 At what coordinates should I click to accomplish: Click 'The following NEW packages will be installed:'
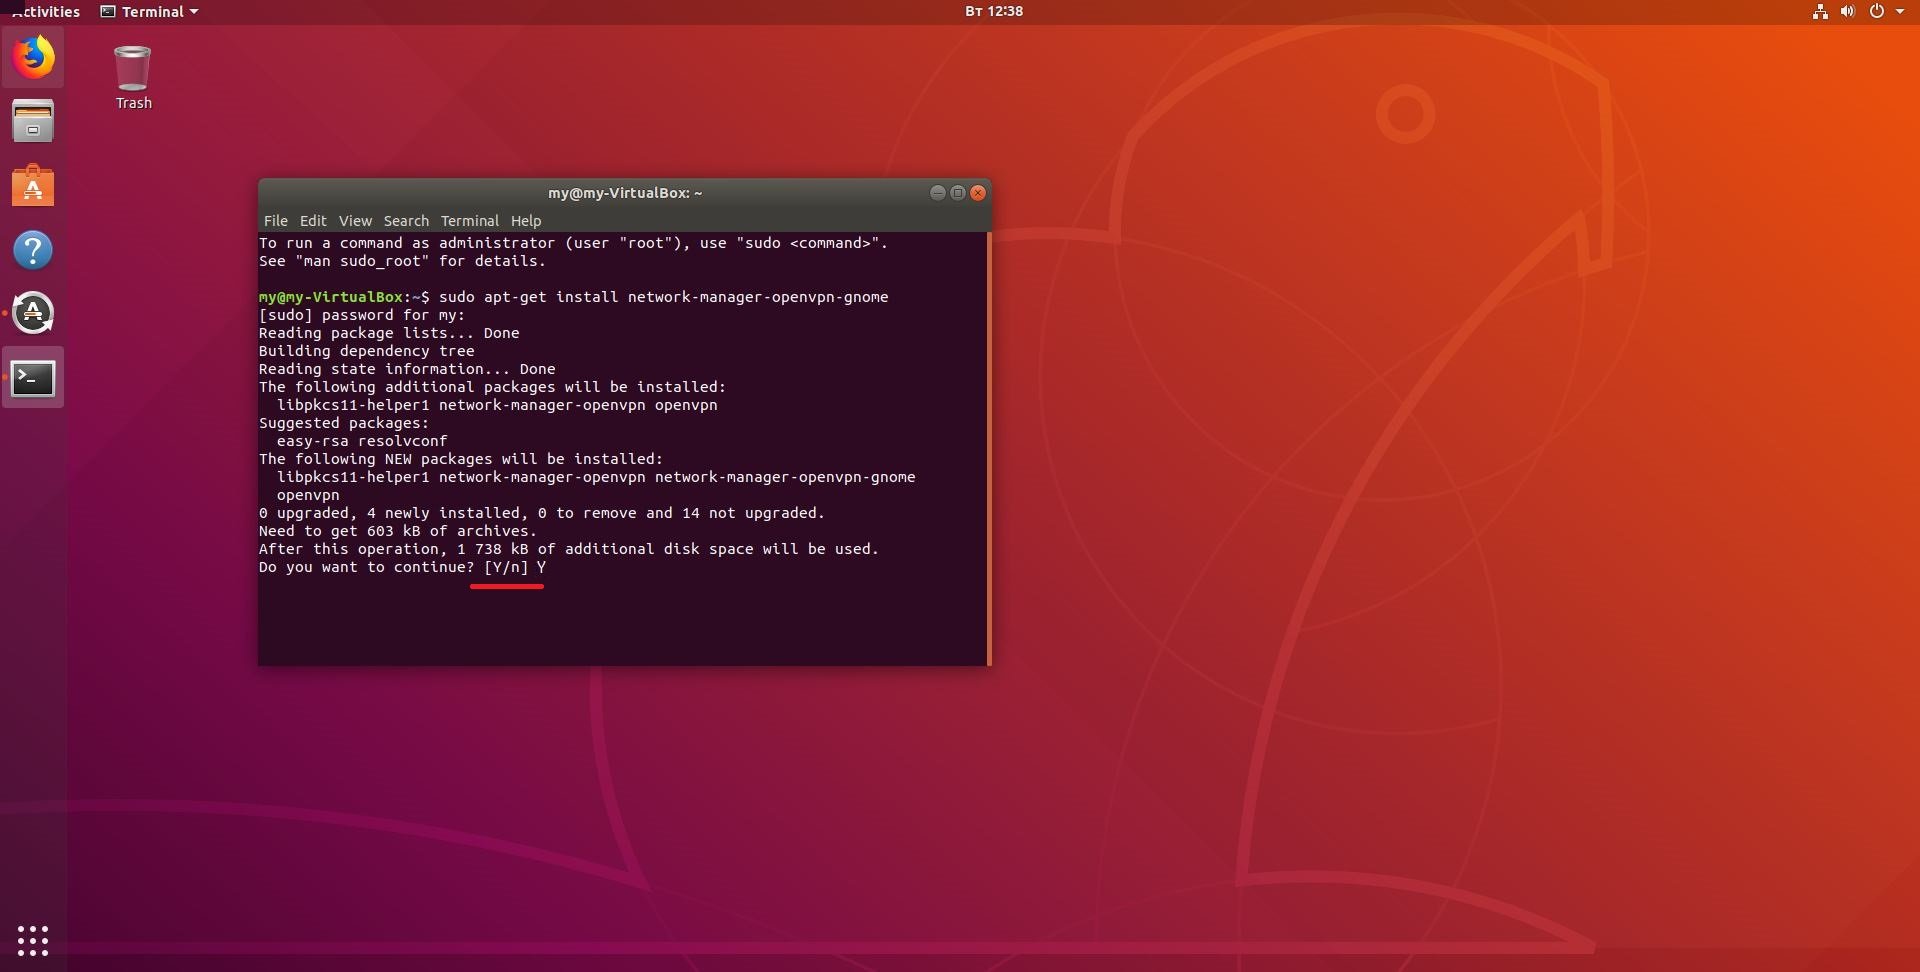[x=461, y=459]
